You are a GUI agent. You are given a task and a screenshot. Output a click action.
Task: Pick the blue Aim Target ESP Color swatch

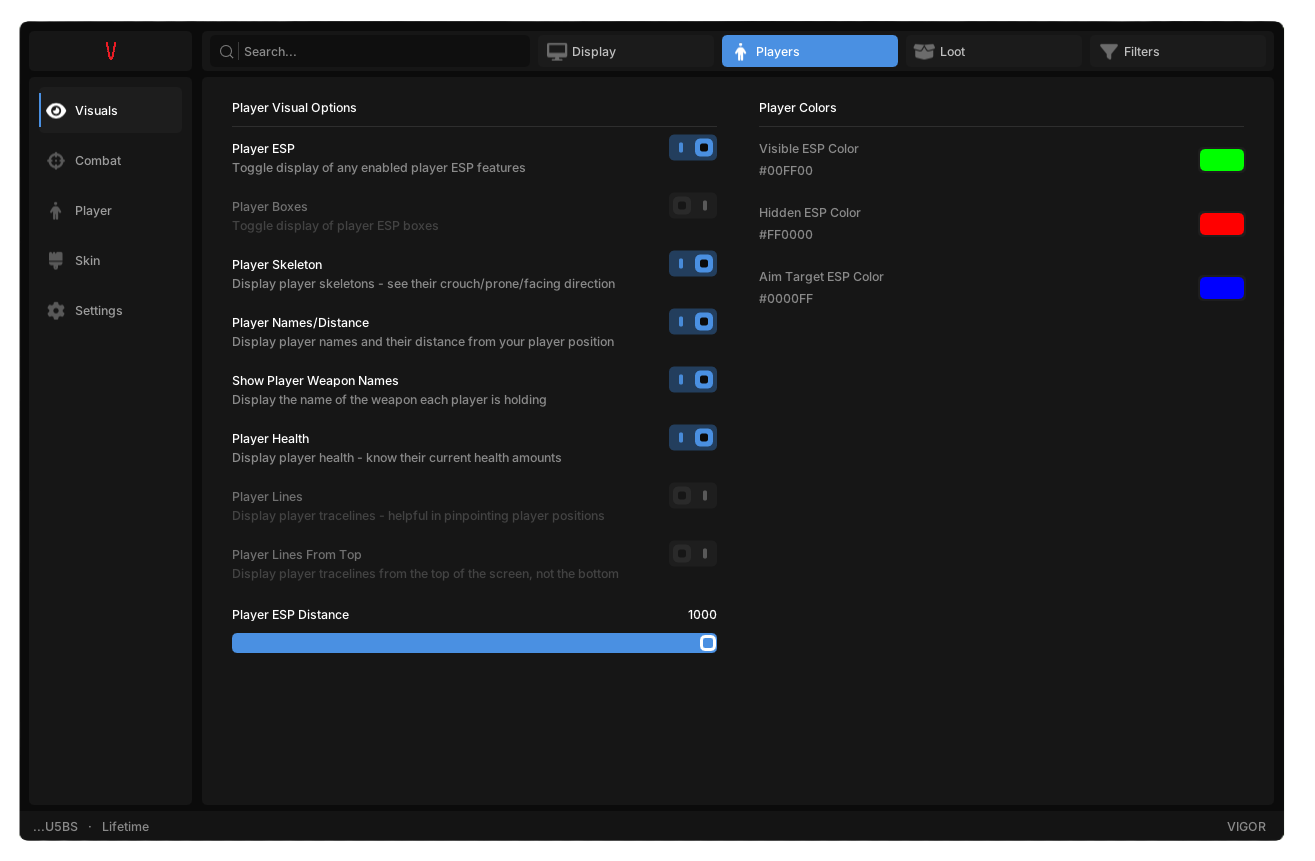pos(1222,288)
